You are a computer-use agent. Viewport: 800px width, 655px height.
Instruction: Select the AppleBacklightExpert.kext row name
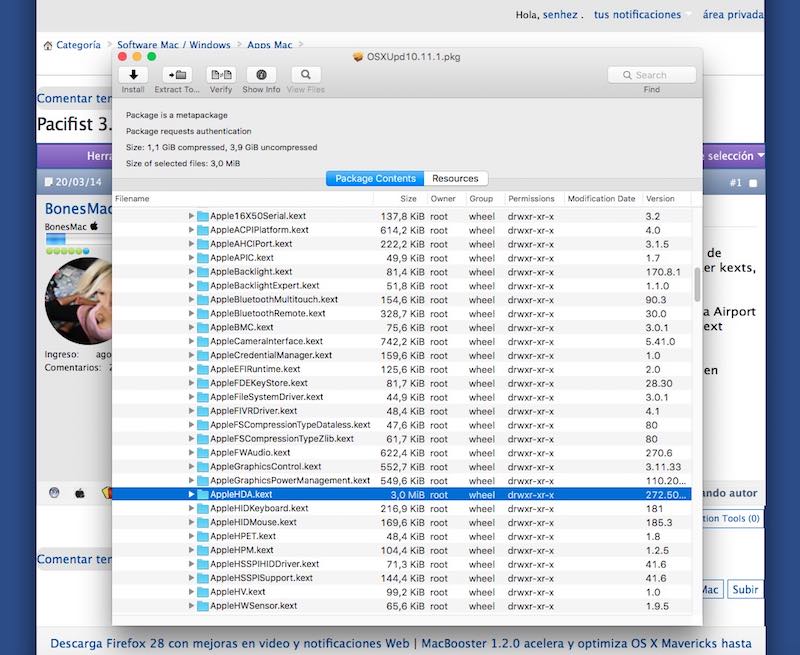pyautogui.click(x=265, y=286)
